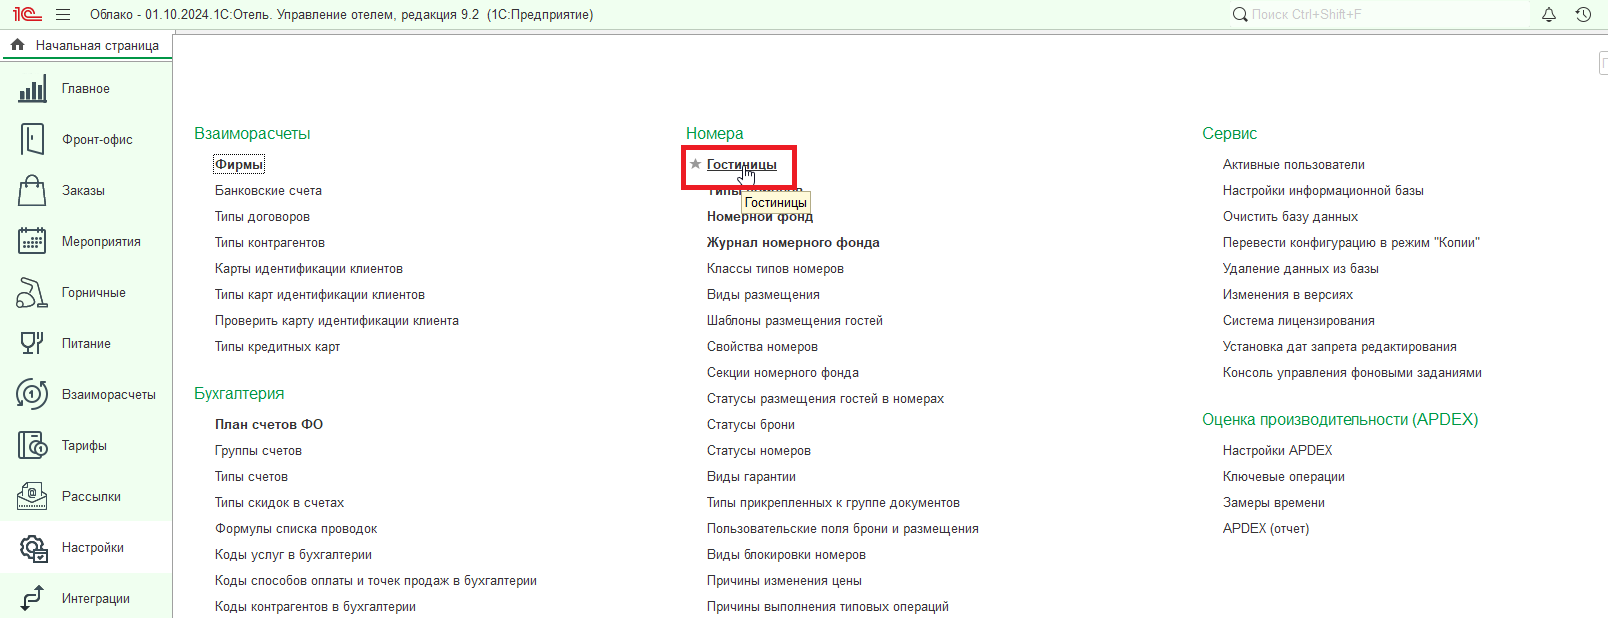1608x618 pixels.
Task: Open the Гостиницы link
Action: tap(741, 165)
